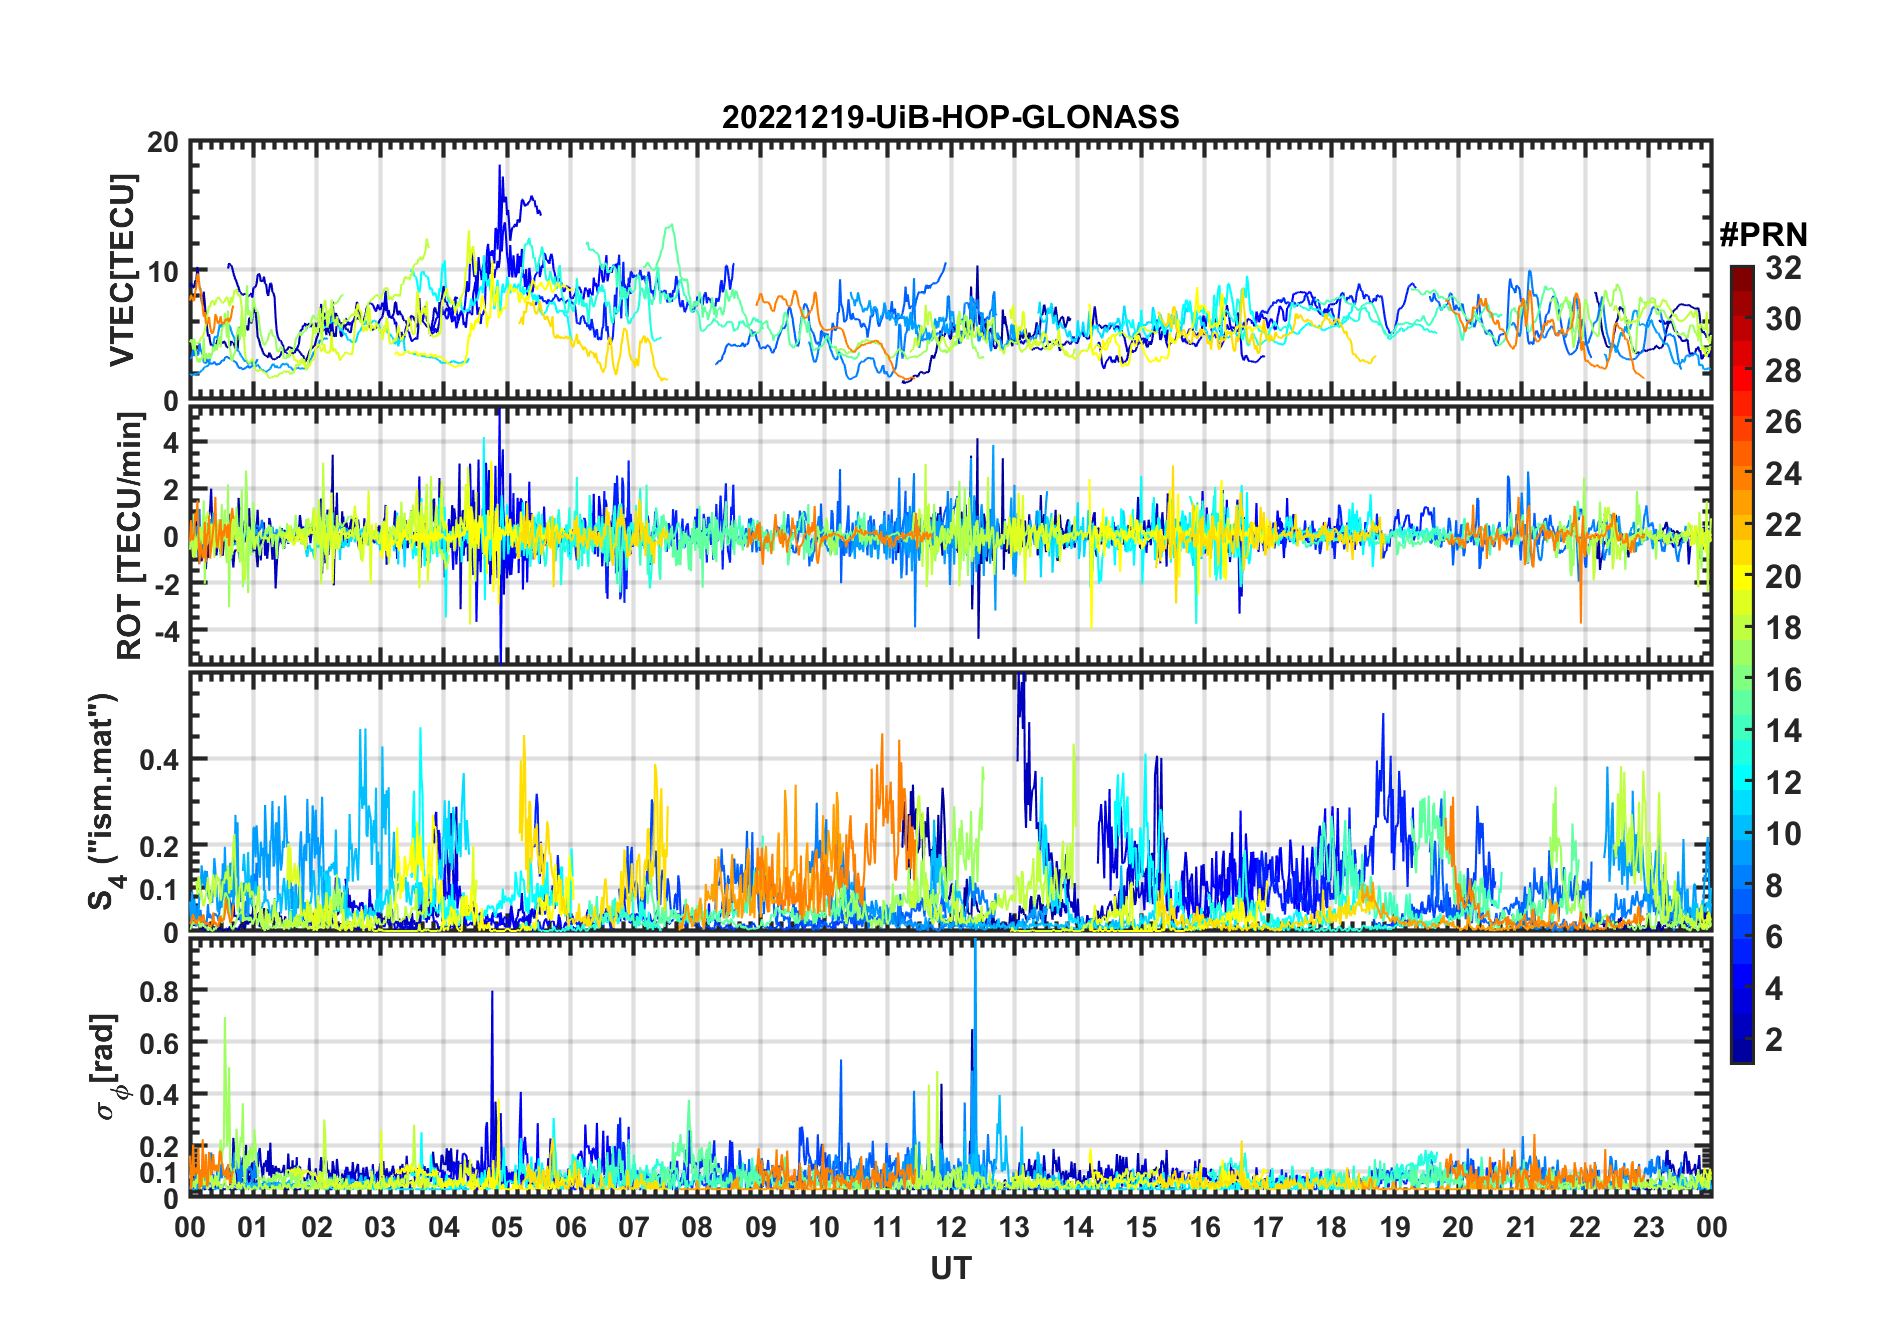Click colorbar tick label 2
Screen dimensions: 1902x1330
pyautogui.click(x=1774, y=1040)
